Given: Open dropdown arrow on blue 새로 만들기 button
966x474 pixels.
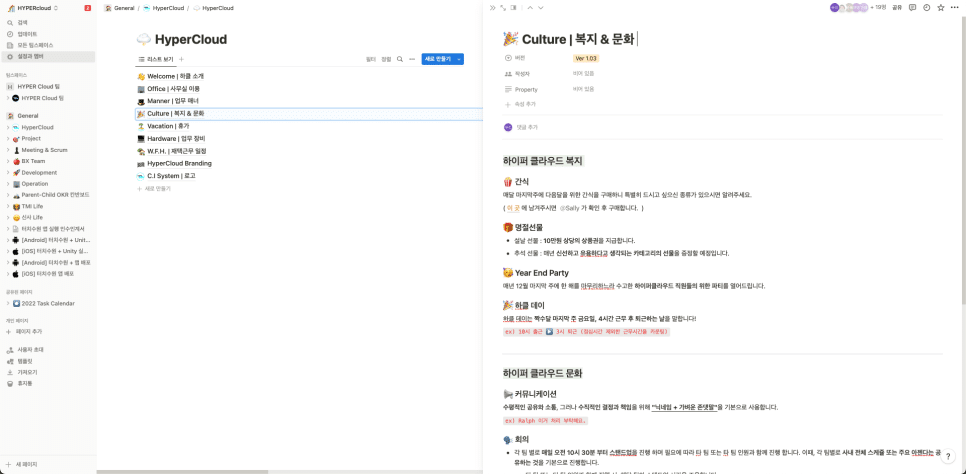Looking at the screenshot, I should pyautogui.click(x=459, y=59).
